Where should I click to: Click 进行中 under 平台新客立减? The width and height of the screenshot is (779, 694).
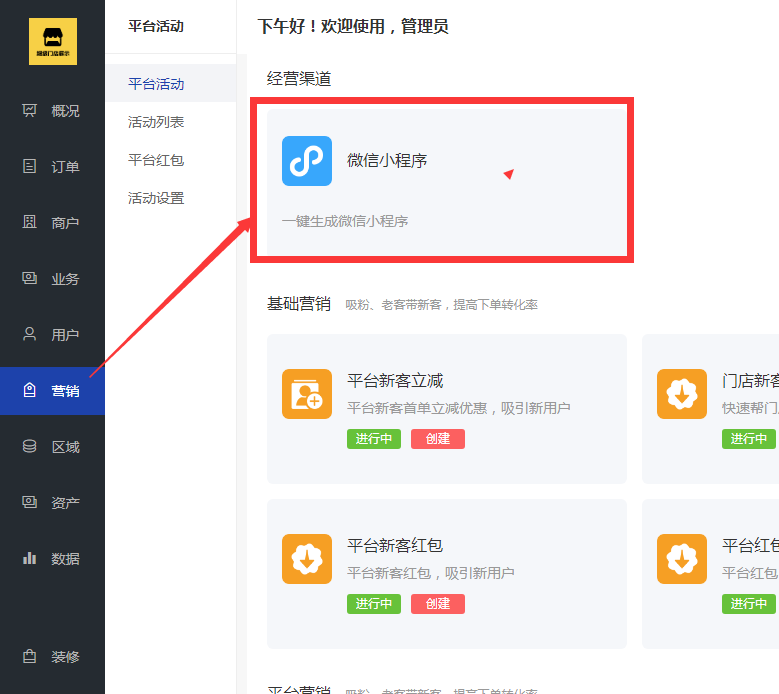pos(374,439)
